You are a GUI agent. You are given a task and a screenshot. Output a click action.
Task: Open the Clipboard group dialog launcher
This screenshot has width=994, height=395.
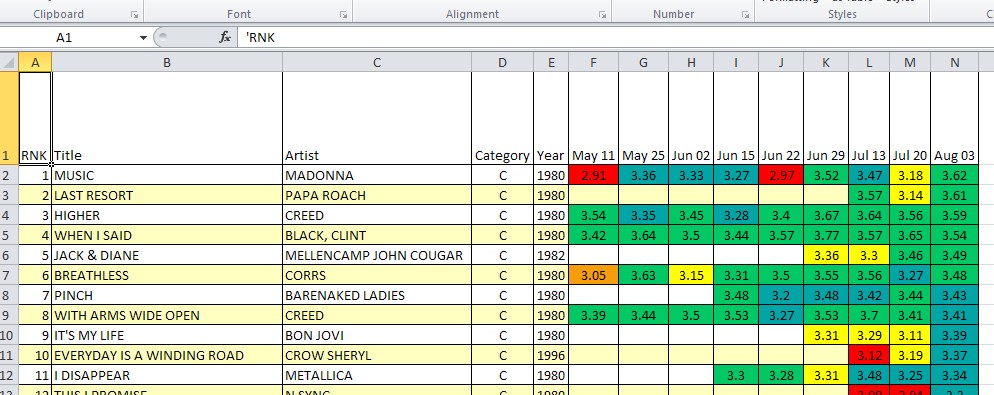pyautogui.click(x=134, y=14)
